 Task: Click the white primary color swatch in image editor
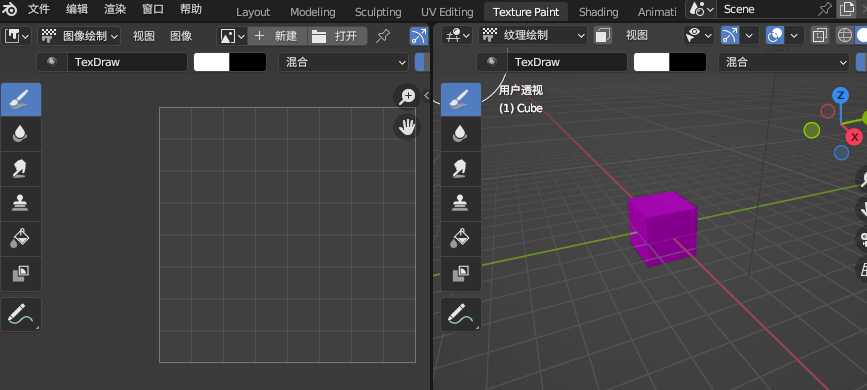pyautogui.click(x=211, y=62)
